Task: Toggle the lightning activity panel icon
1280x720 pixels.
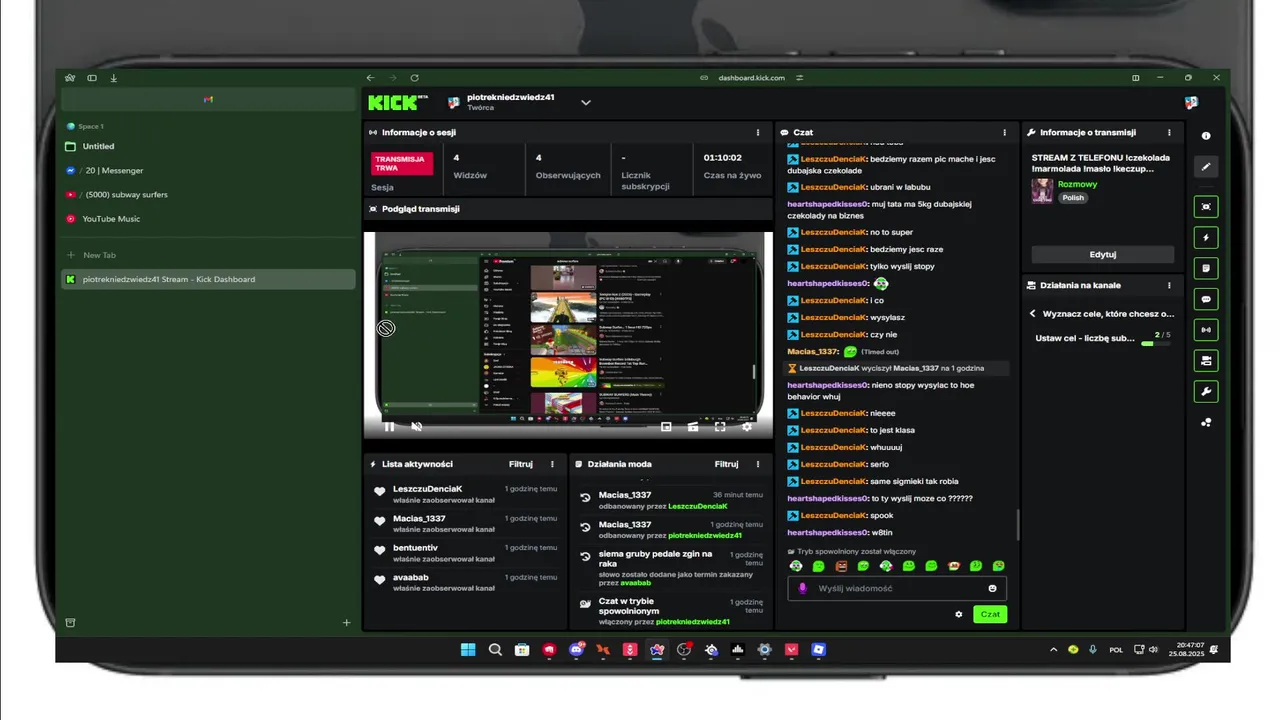Action: tap(1206, 238)
